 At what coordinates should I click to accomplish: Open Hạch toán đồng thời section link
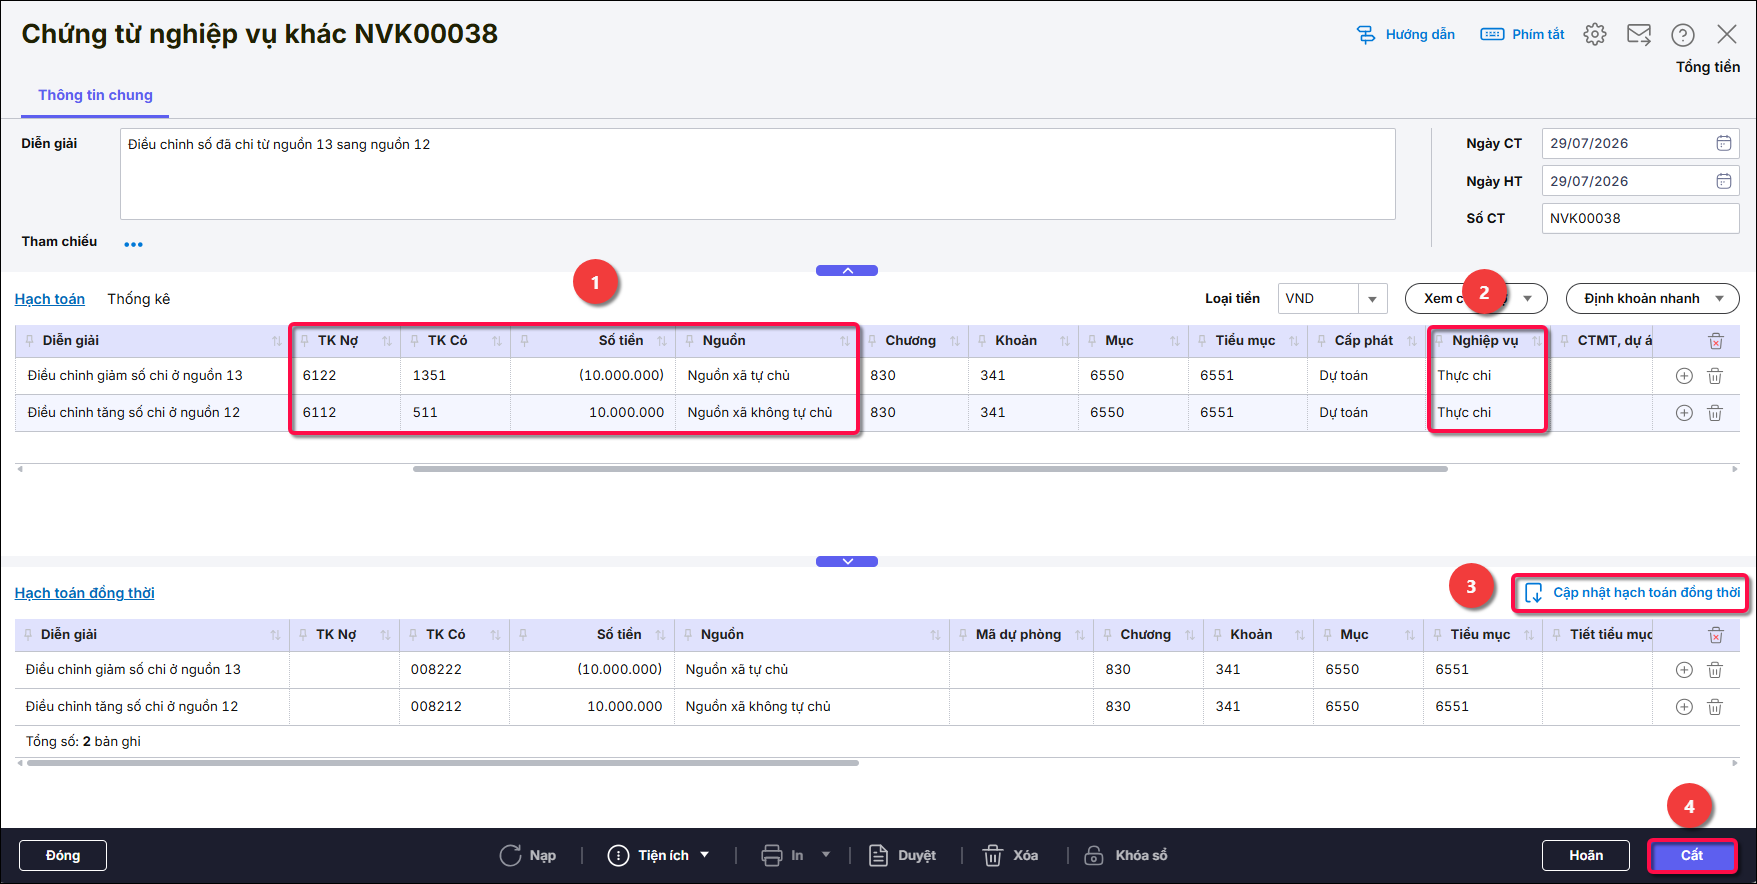(85, 593)
